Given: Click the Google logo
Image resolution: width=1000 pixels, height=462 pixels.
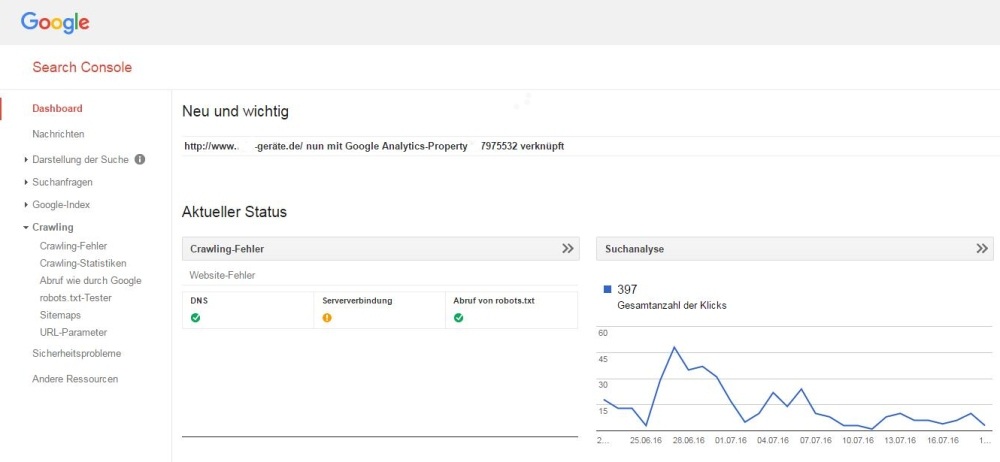Looking at the screenshot, I should tap(55, 22).
